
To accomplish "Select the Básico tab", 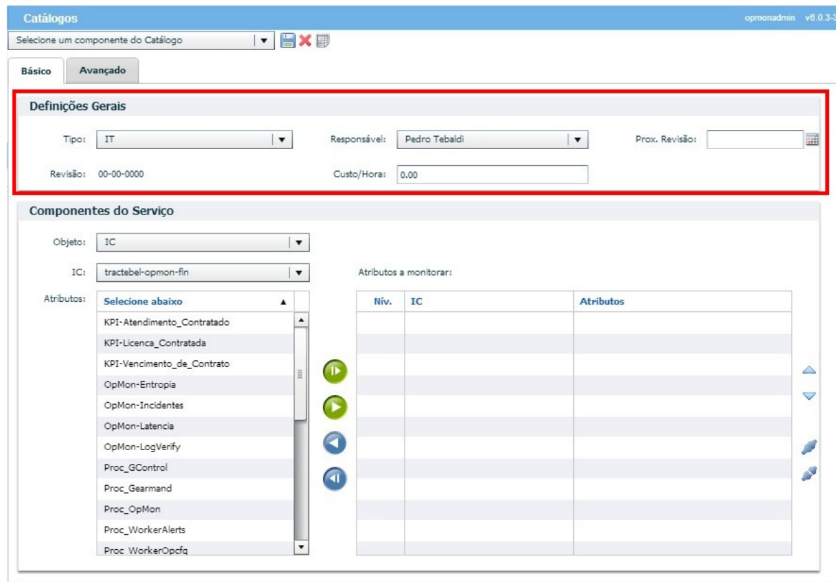I will click(x=36, y=71).
